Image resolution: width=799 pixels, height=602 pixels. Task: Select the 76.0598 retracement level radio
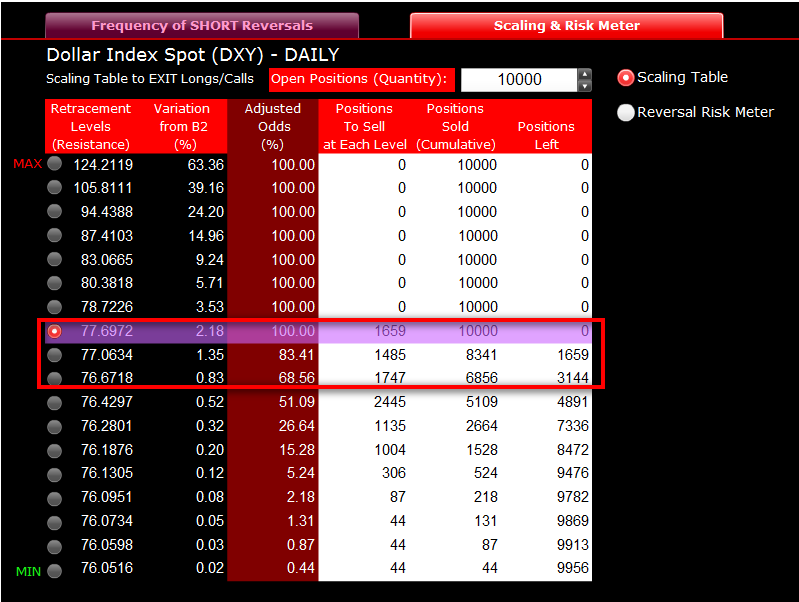point(55,546)
